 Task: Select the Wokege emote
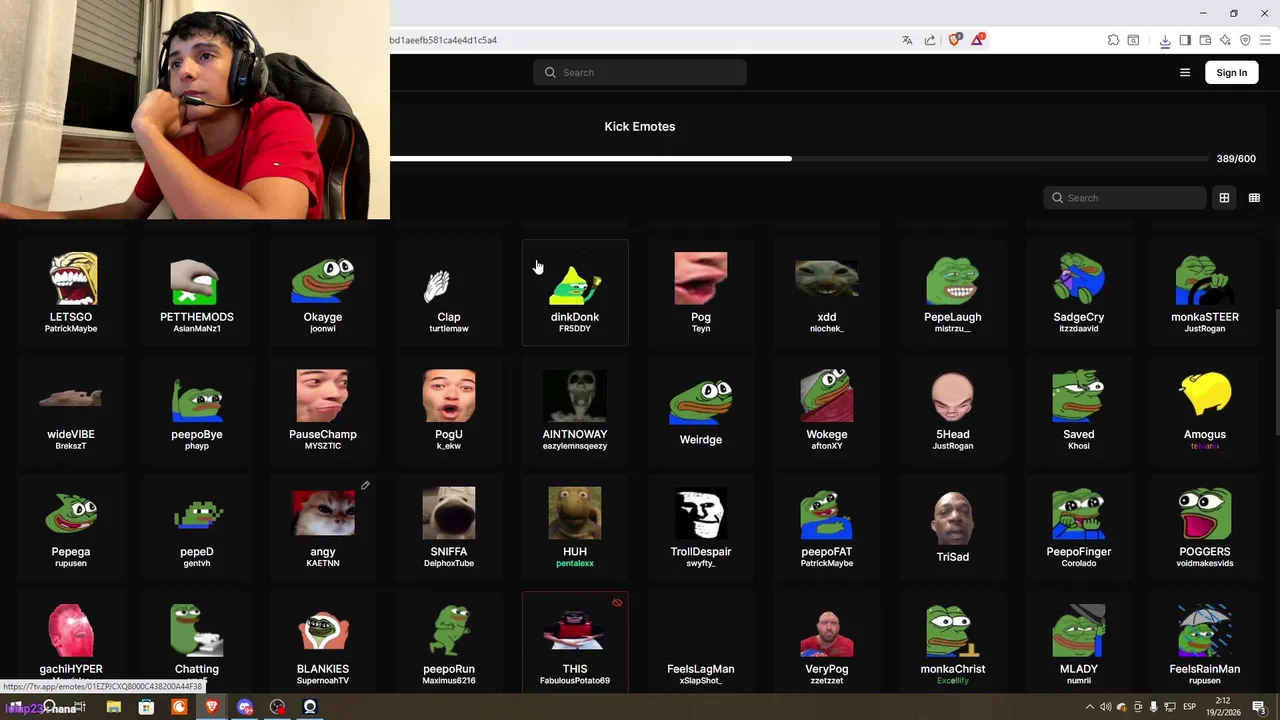pos(827,410)
